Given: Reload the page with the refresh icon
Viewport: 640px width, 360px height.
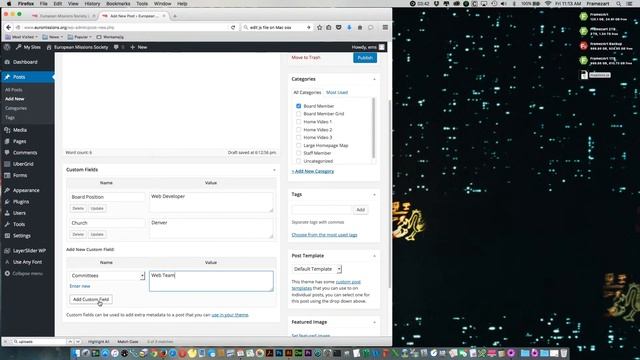Looking at the screenshot, I should (x=233, y=27).
